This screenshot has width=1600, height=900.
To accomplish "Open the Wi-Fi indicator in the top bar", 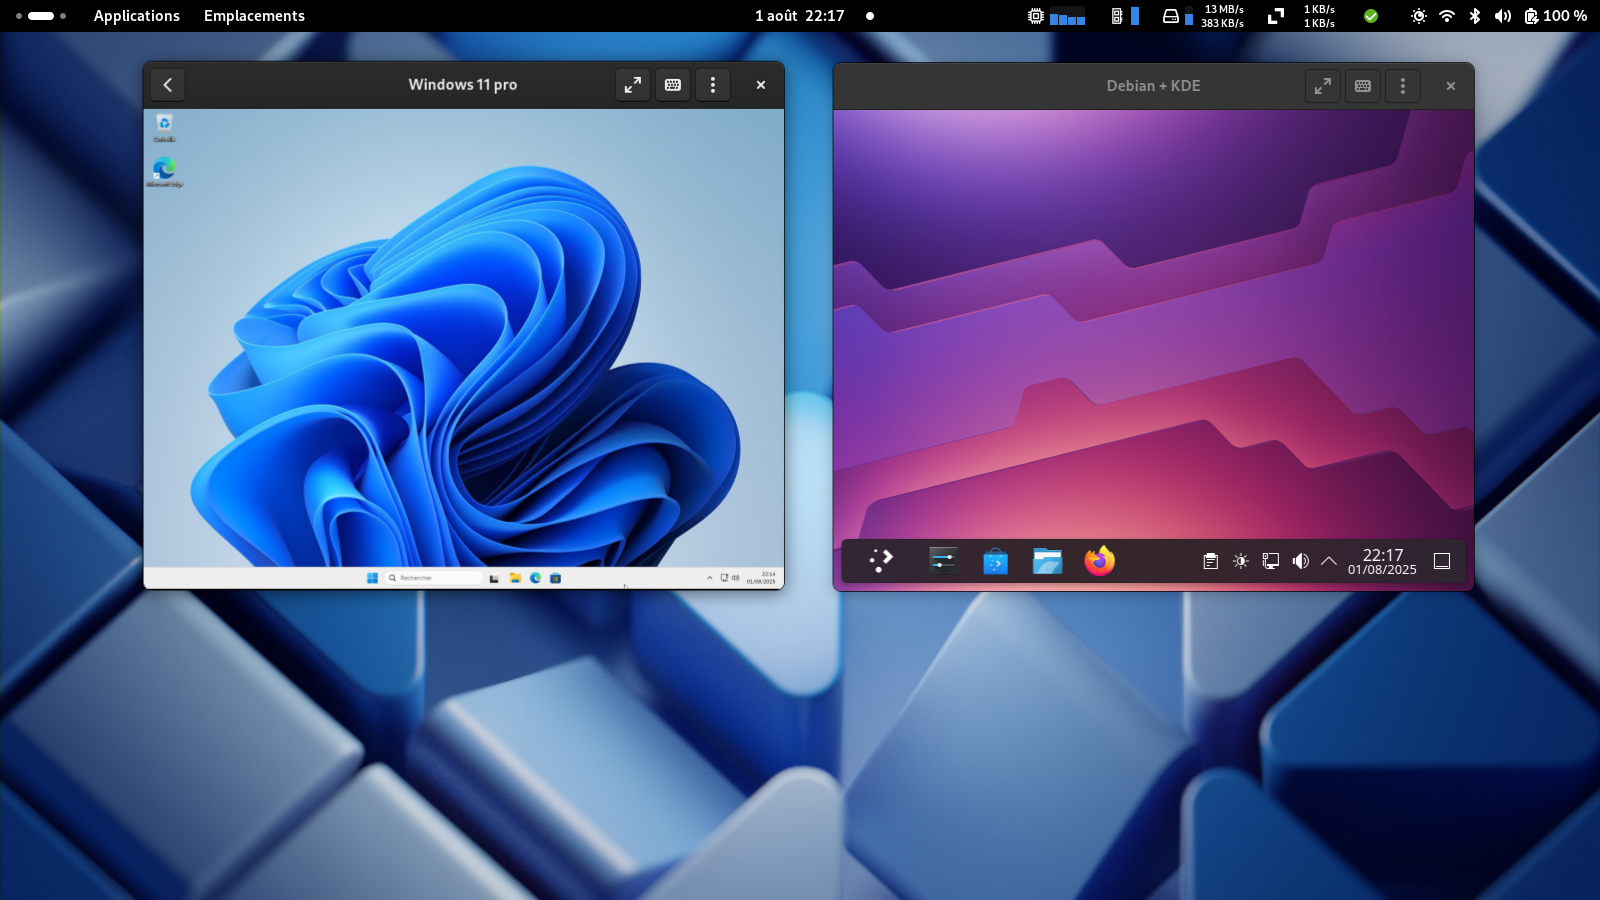I will pyautogui.click(x=1446, y=16).
